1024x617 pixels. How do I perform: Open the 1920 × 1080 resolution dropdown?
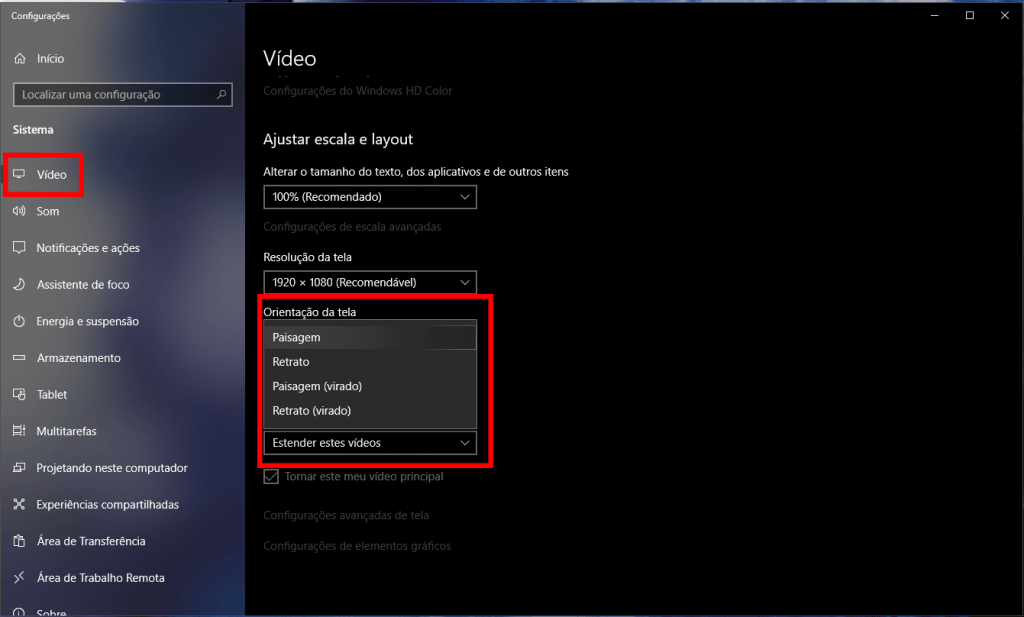tap(370, 283)
